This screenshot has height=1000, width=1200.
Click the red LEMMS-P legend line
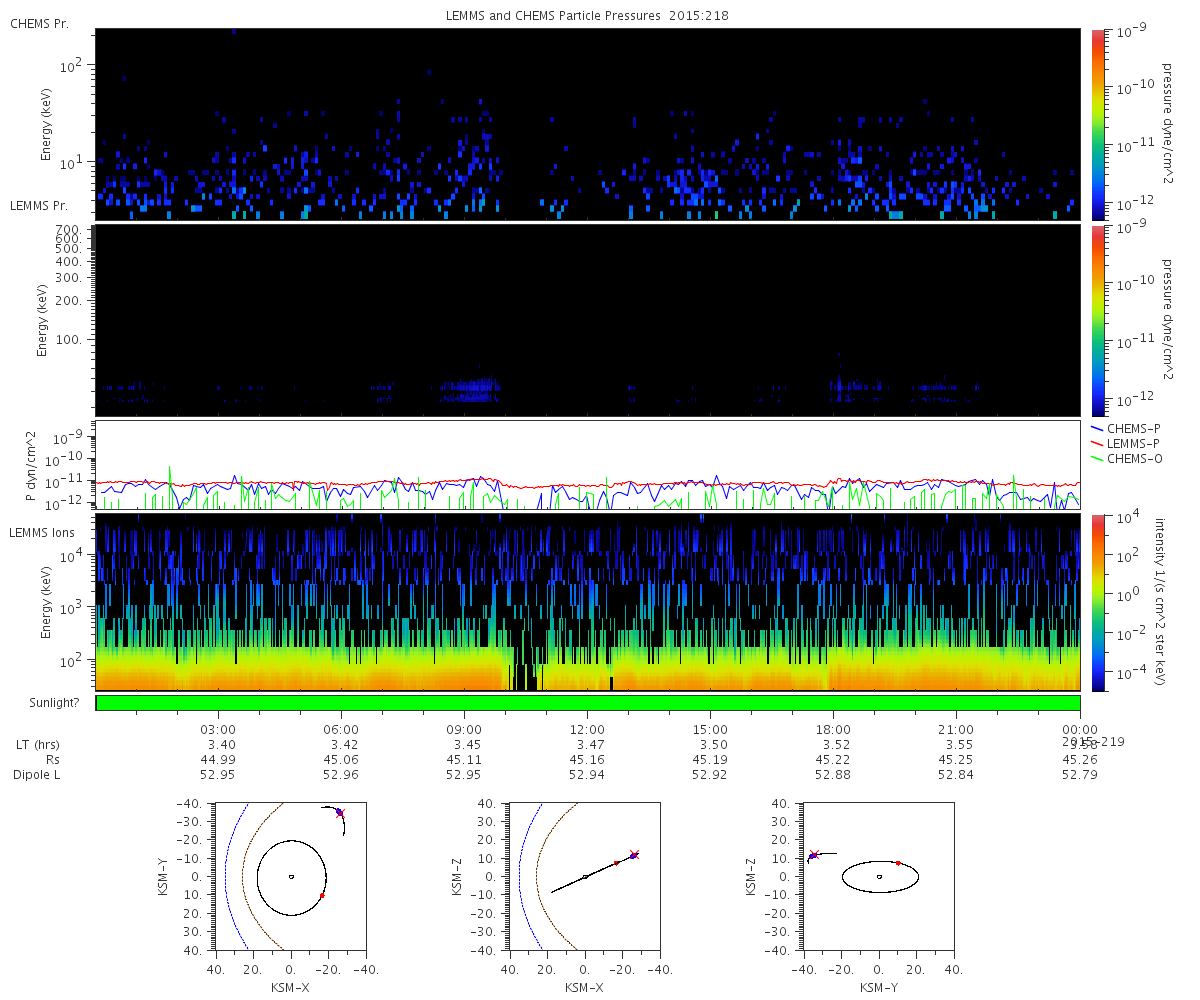(1097, 442)
